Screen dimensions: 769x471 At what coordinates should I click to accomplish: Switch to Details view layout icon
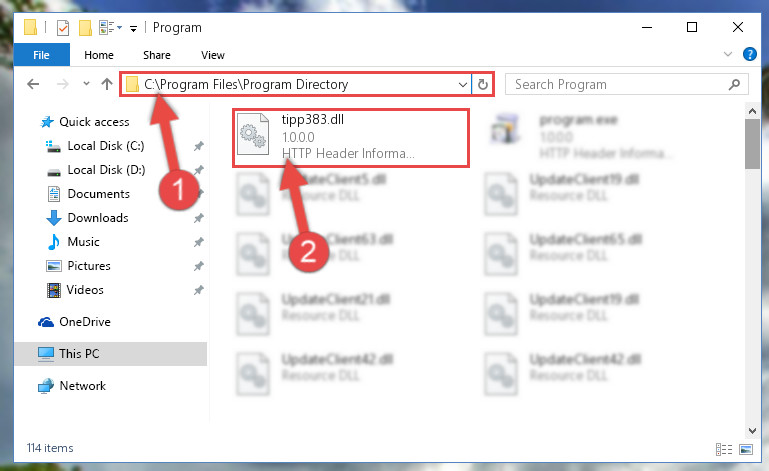[x=723, y=449]
